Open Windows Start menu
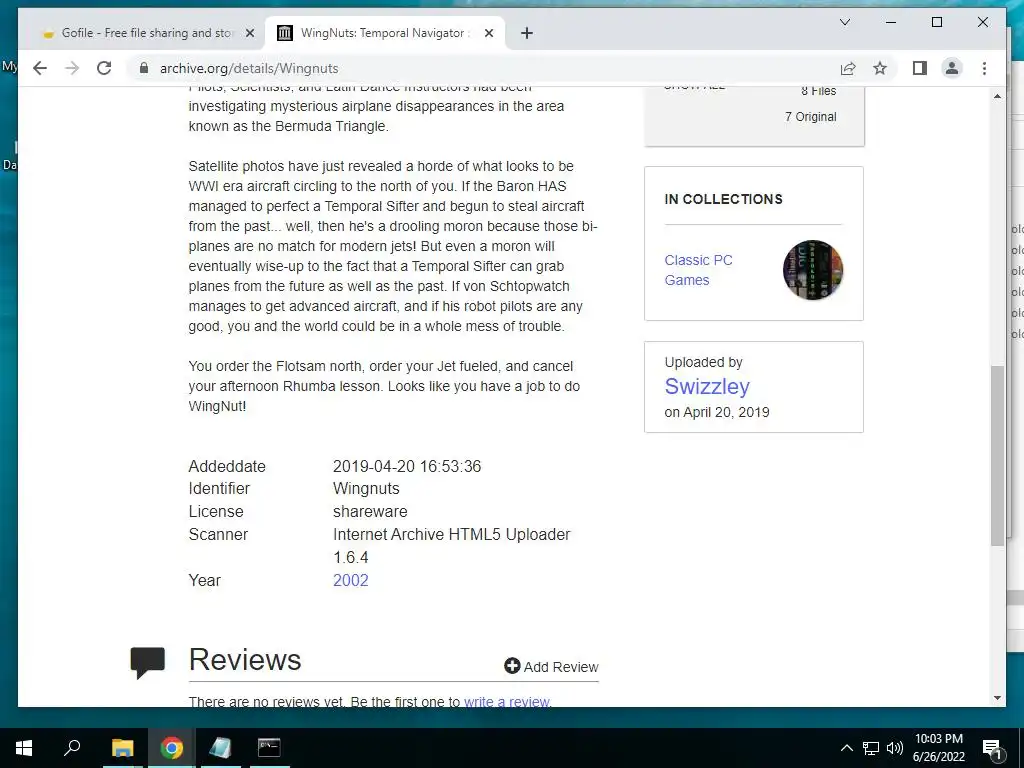Screen dimensions: 1024x768 coord(24,748)
